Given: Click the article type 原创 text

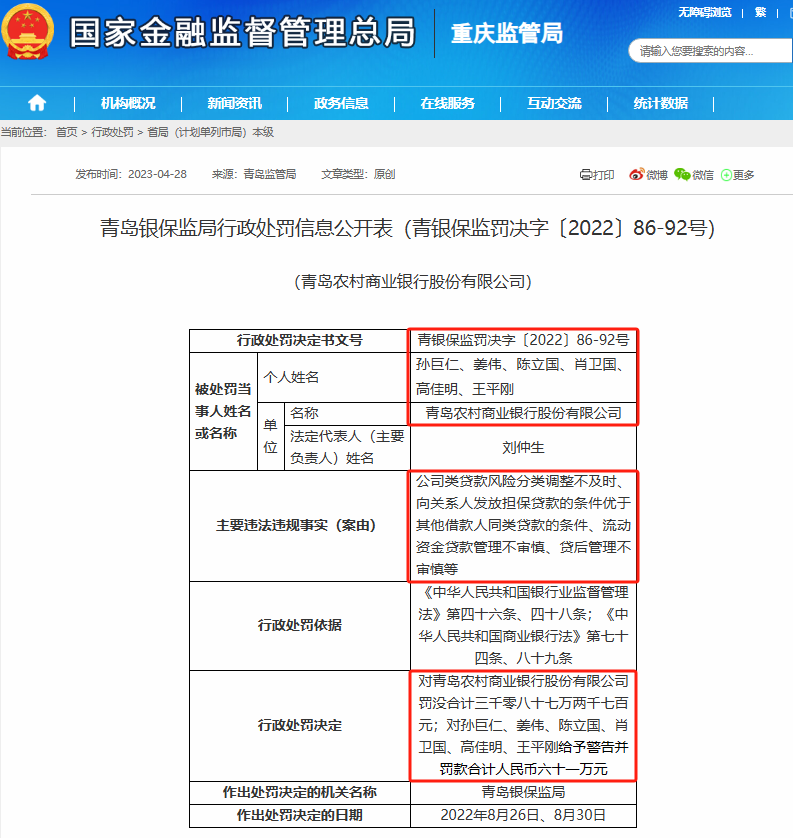Looking at the screenshot, I should tap(384, 174).
